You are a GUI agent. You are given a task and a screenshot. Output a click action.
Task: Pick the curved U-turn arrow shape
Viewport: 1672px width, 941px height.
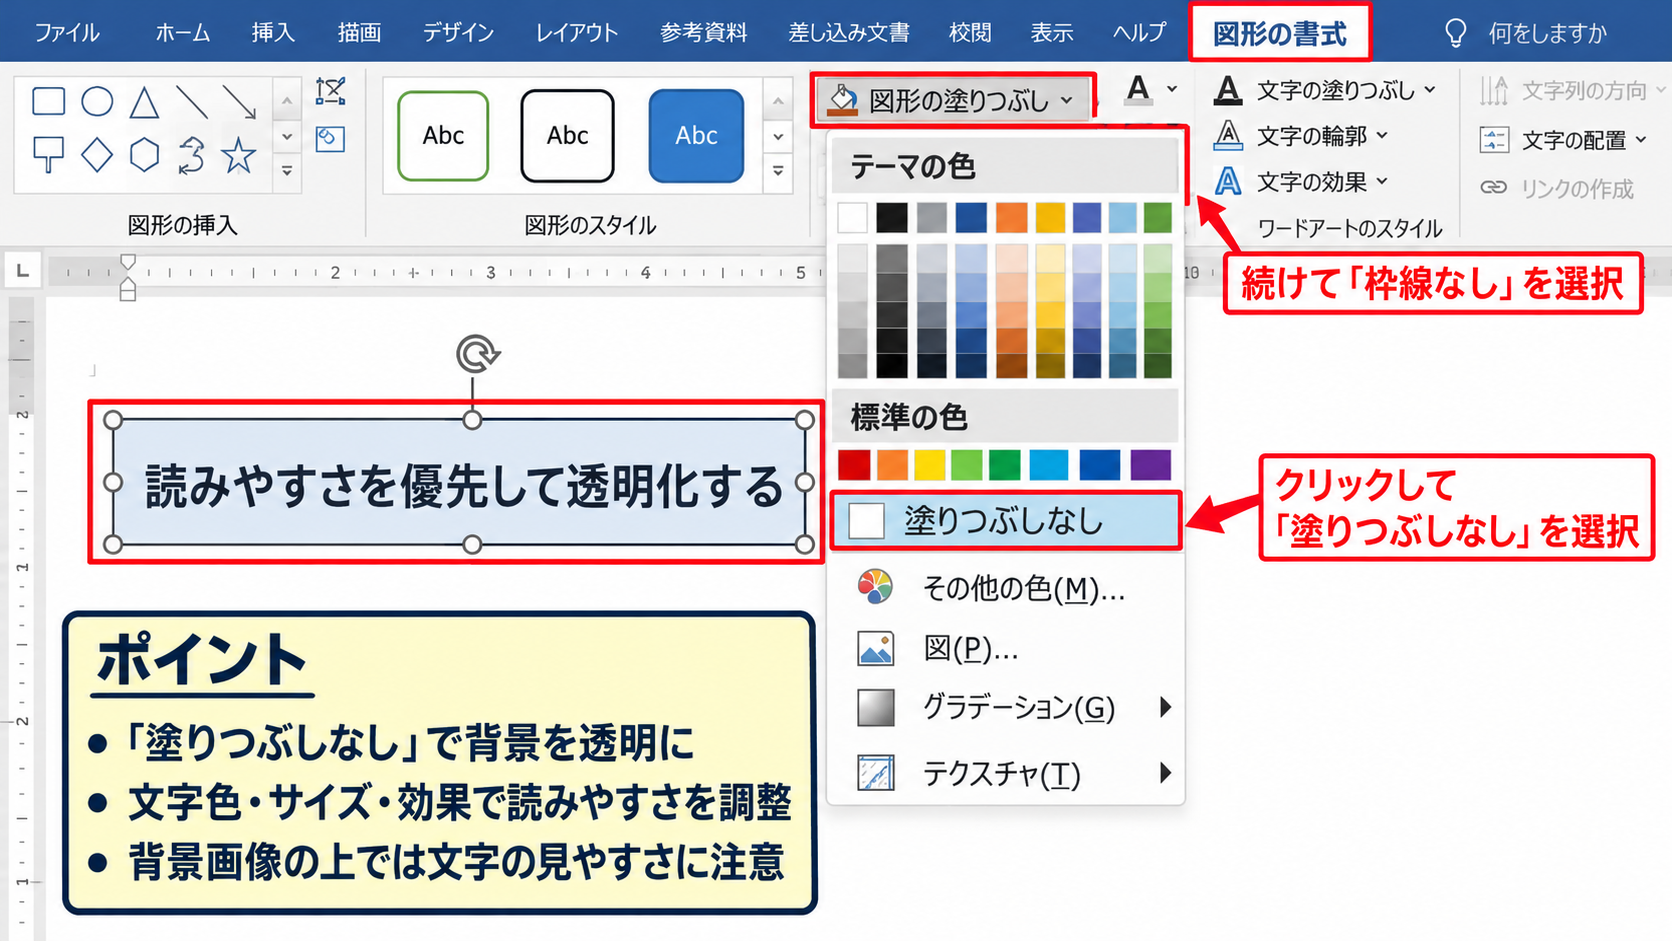(x=191, y=155)
